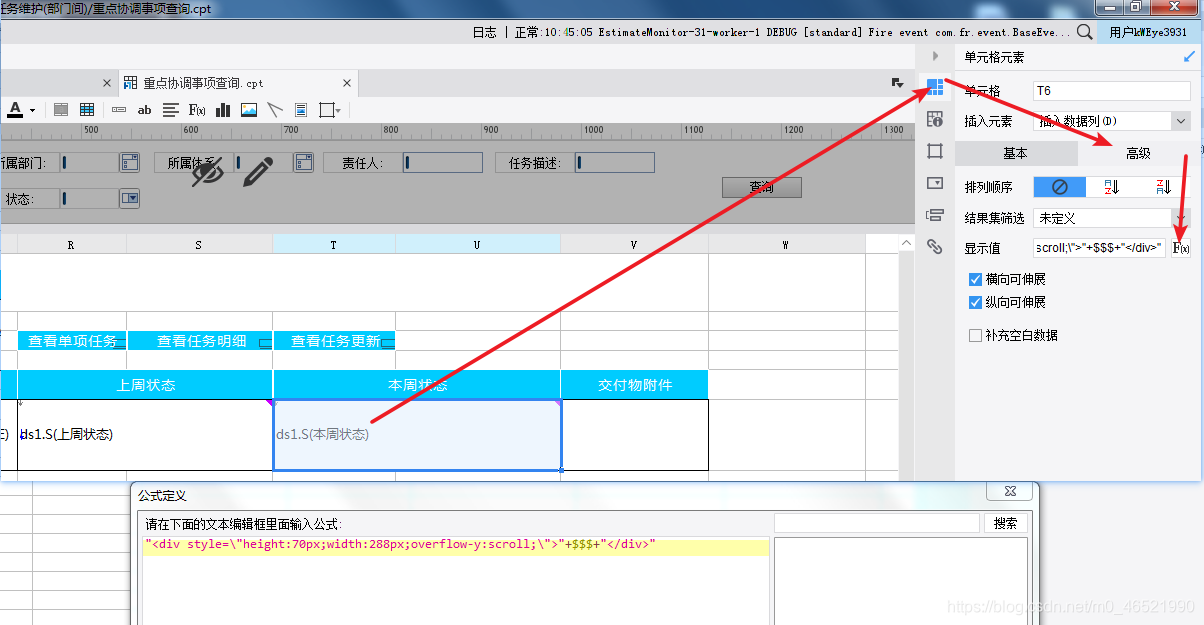
Task: Click the 查看任务更新 button cell
Action: (334, 341)
